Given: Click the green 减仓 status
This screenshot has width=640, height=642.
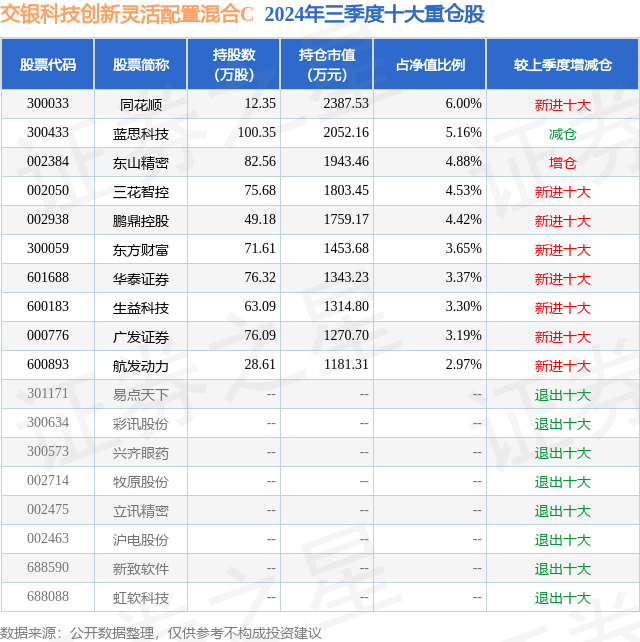Looking at the screenshot, I should [x=563, y=134].
